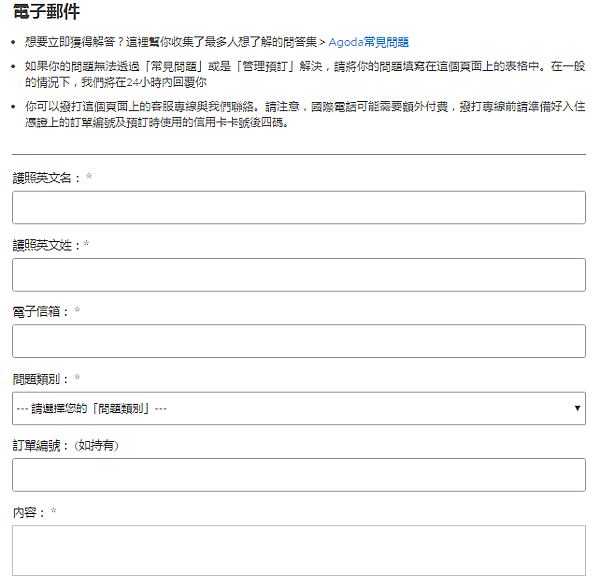Focus the 護照英文姓 text box
The width and height of the screenshot is (600, 587).
coord(298,275)
